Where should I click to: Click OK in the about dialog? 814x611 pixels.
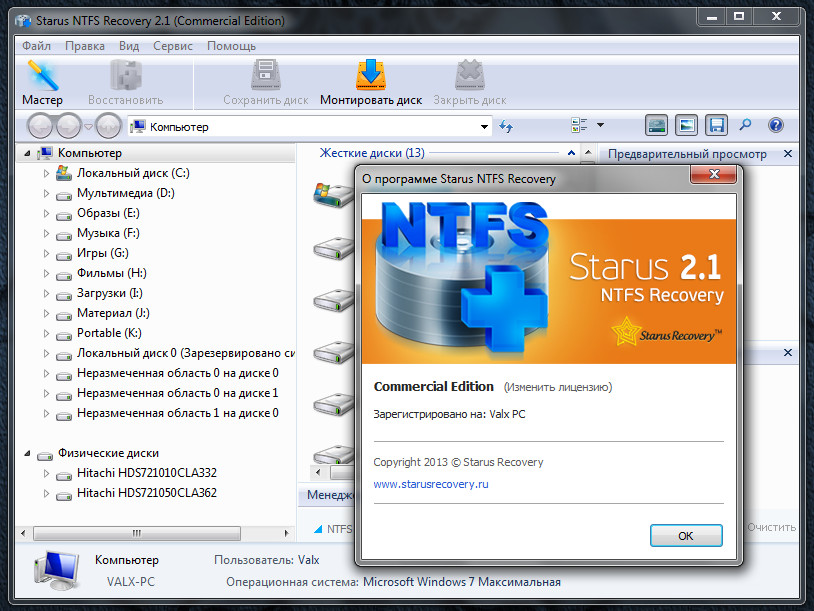pyautogui.click(x=686, y=536)
